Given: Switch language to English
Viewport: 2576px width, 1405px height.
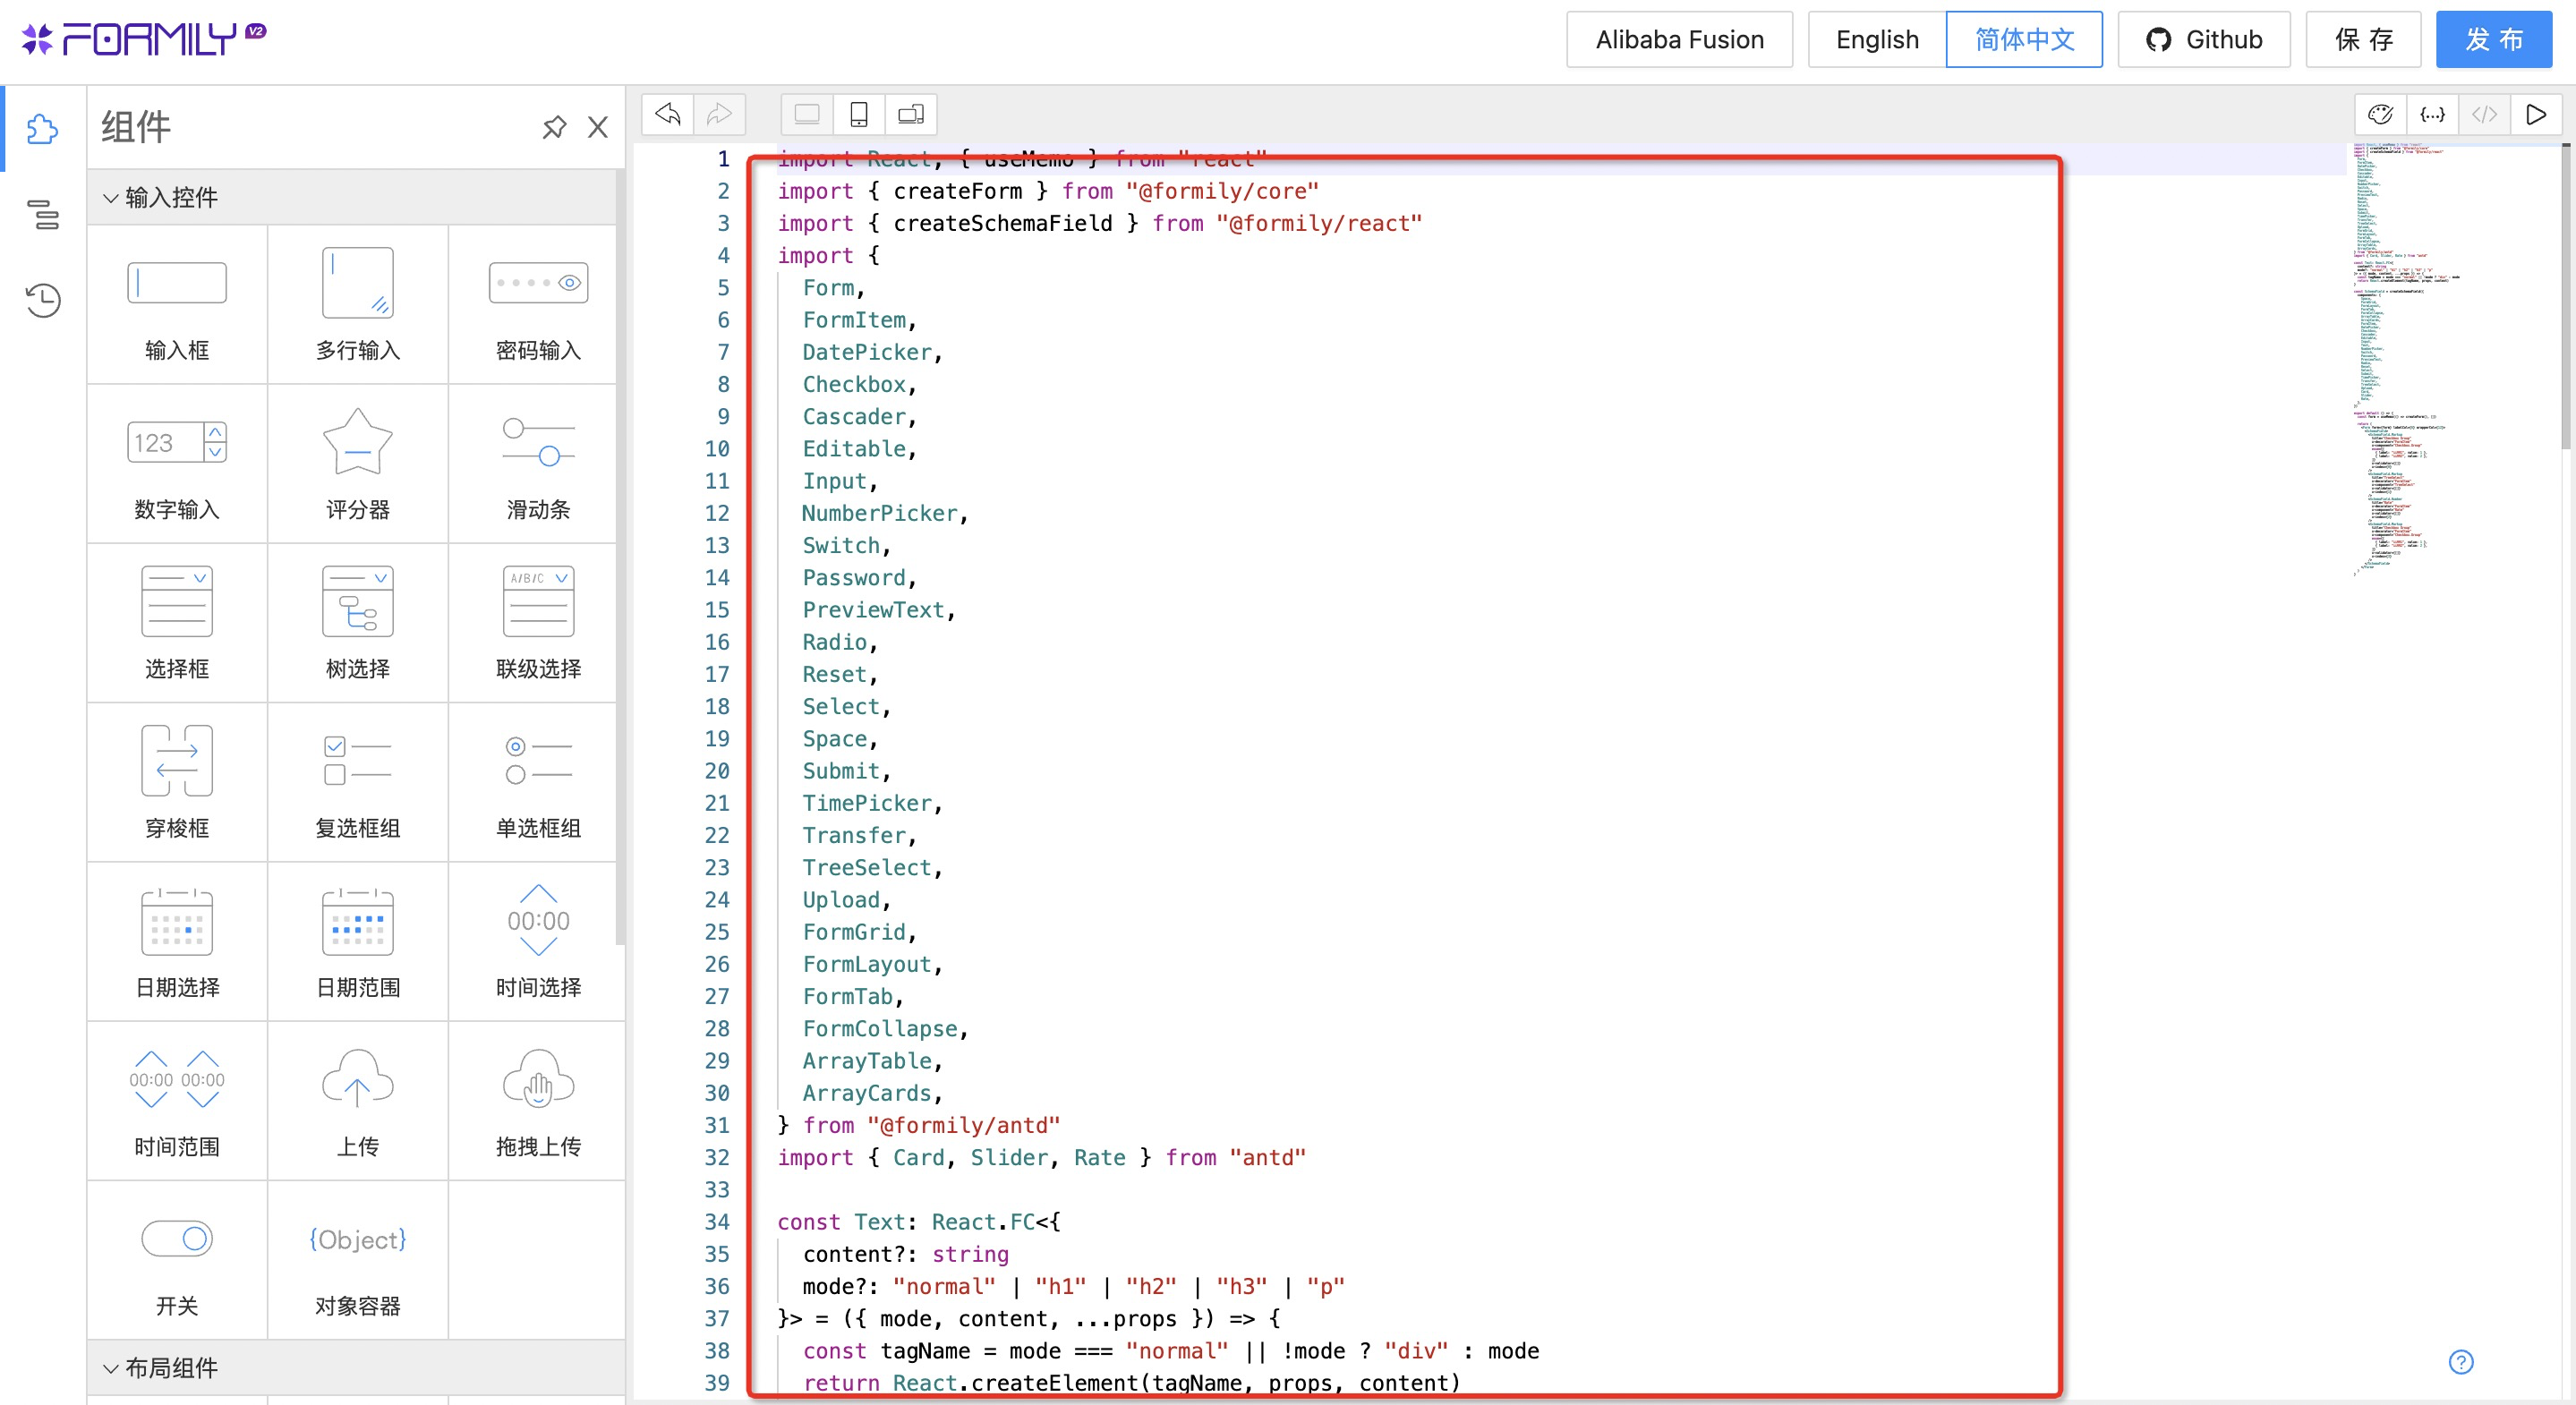Looking at the screenshot, I should [1876, 40].
